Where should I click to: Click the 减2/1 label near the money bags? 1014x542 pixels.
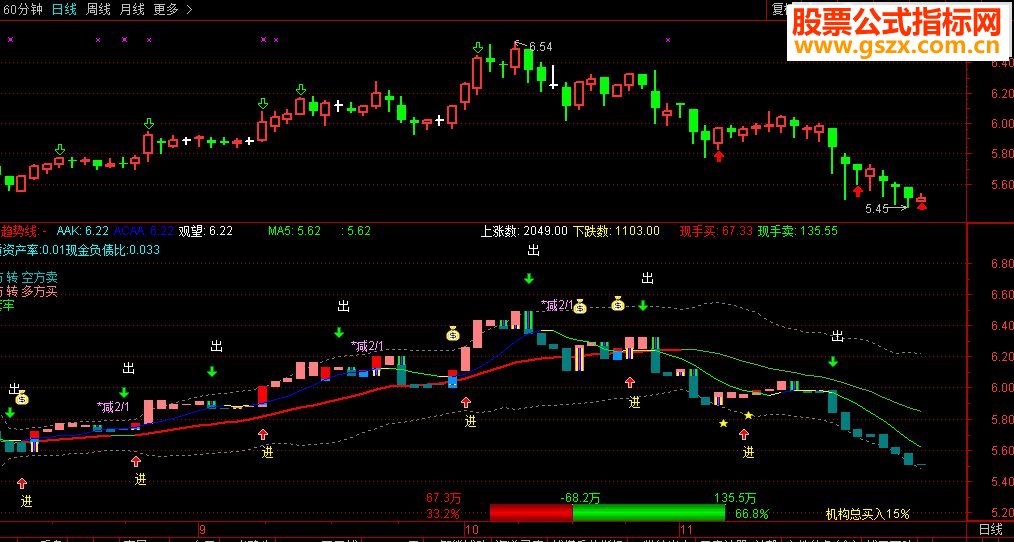point(557,305)
